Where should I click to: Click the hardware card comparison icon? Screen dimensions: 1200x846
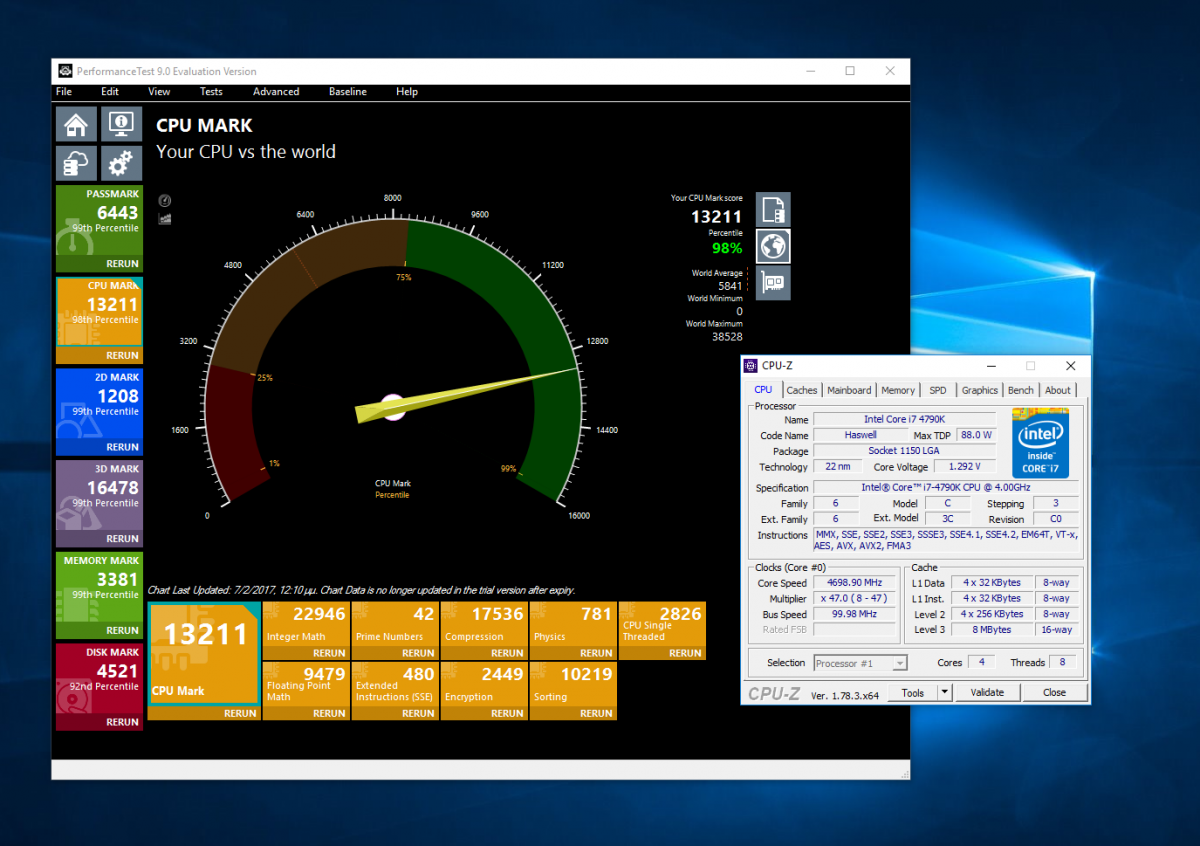point(773,283)
